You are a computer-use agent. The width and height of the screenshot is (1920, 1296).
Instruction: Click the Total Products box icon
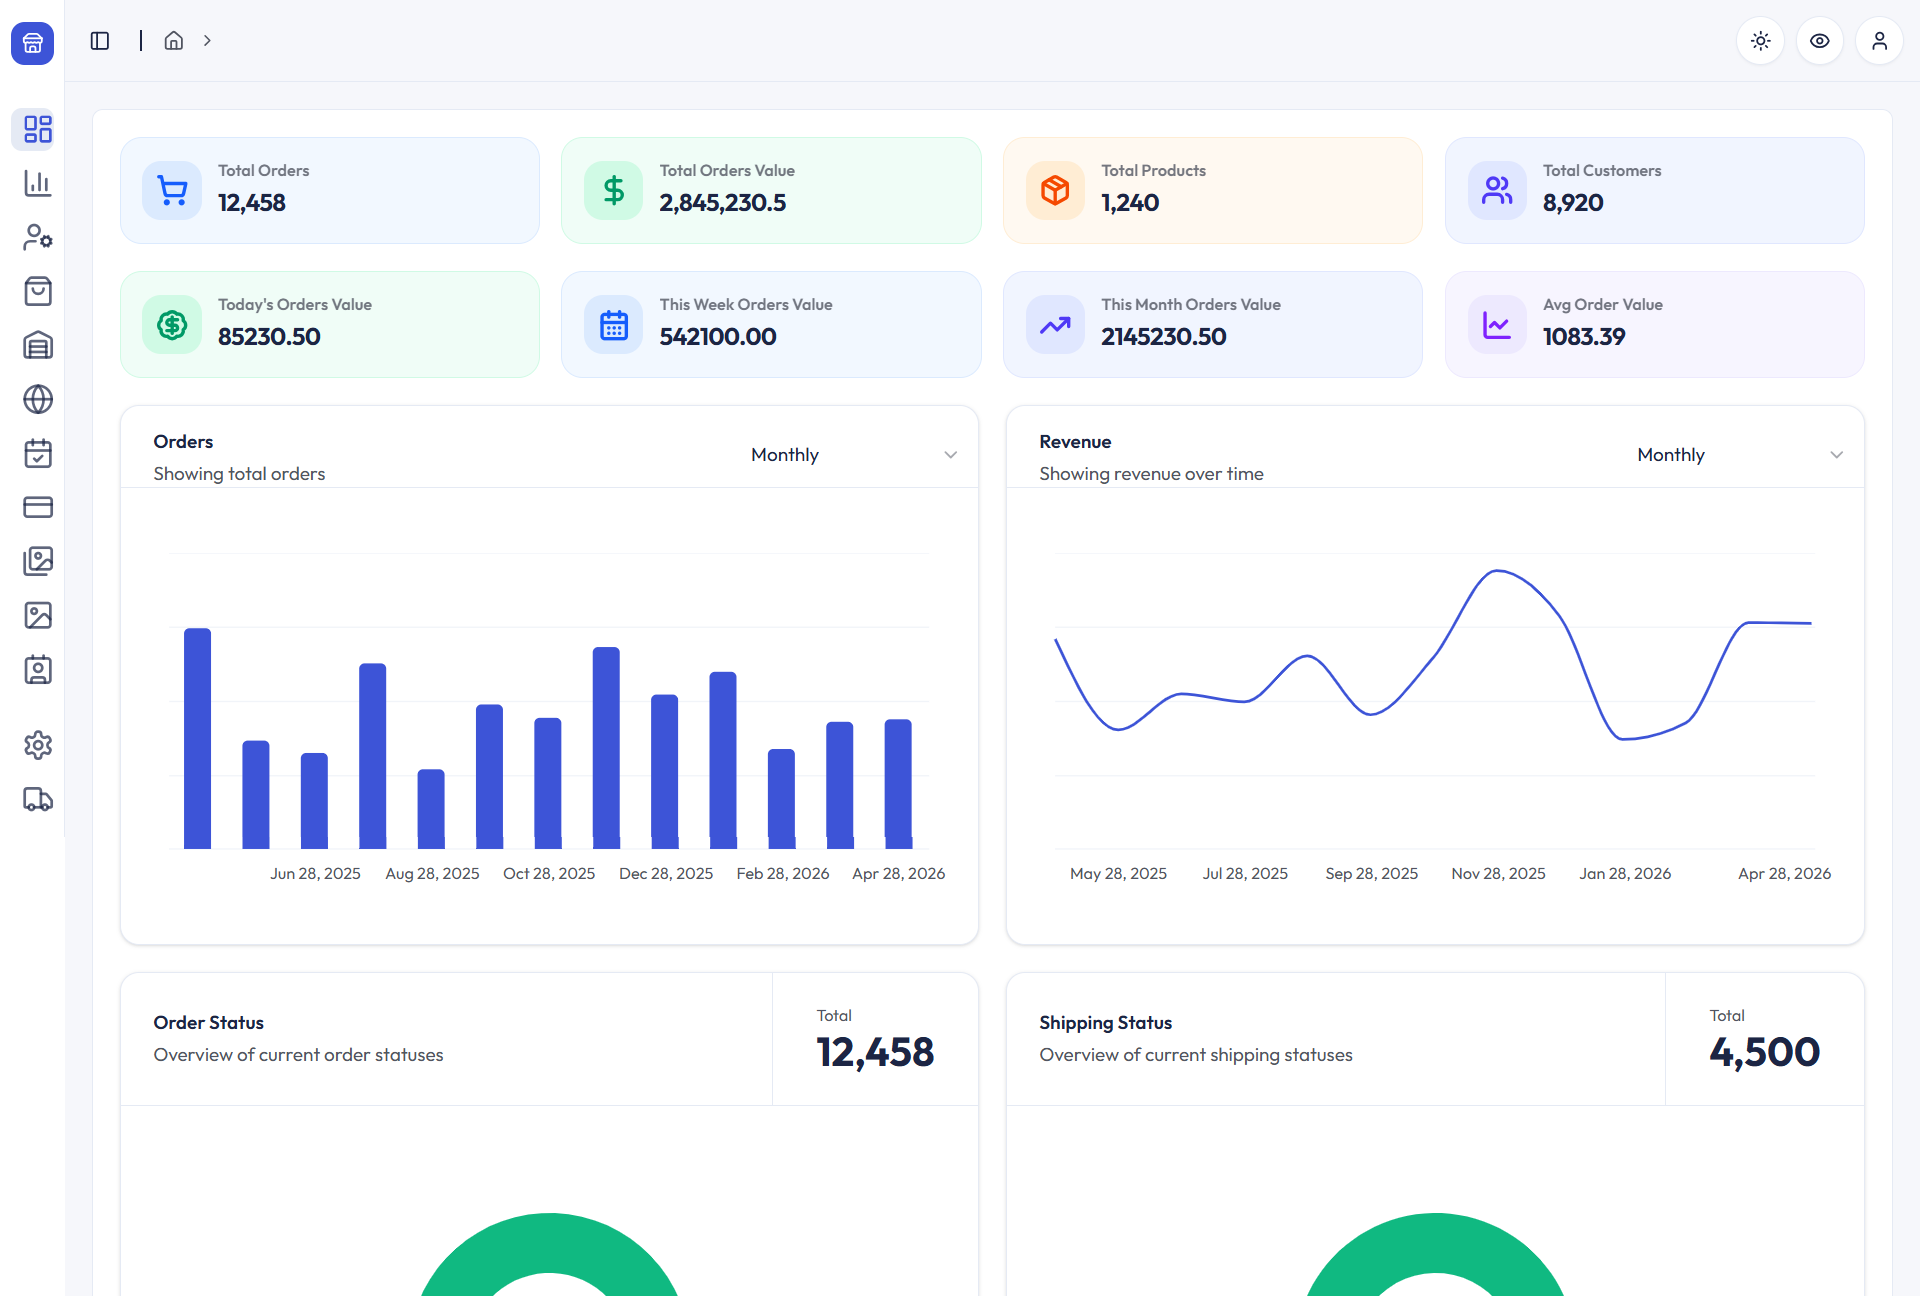click(1055, 190)
